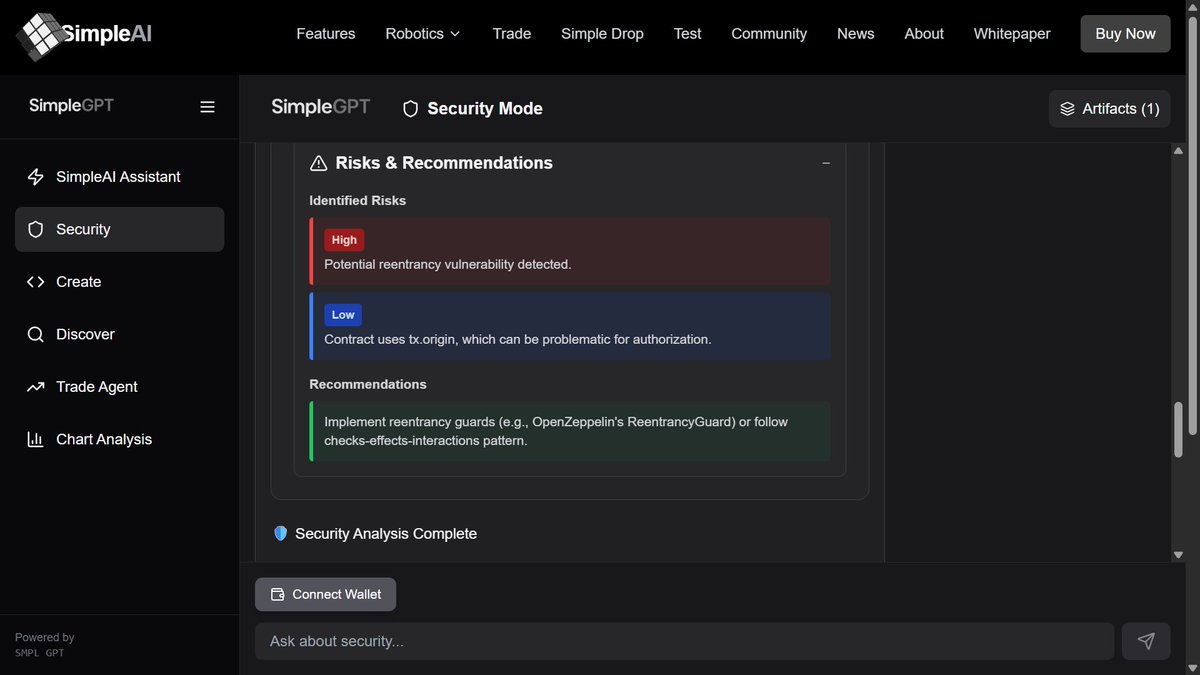
Task: Click the magnifier icon beside Discover
Action: [36, 334]
